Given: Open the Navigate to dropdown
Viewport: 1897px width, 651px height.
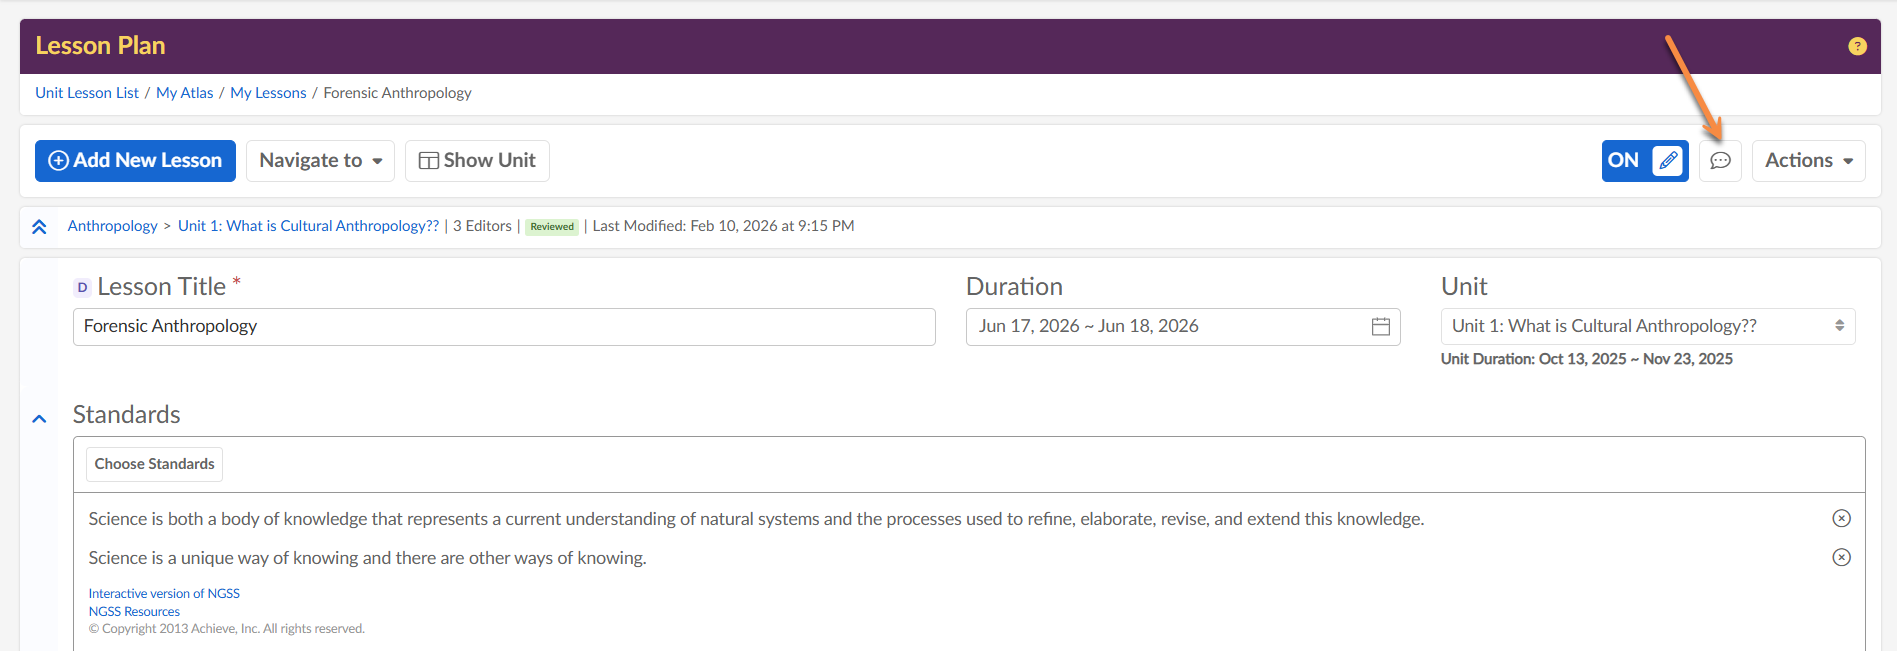Looking at the screenshot, I should click(x=320, y=161).
